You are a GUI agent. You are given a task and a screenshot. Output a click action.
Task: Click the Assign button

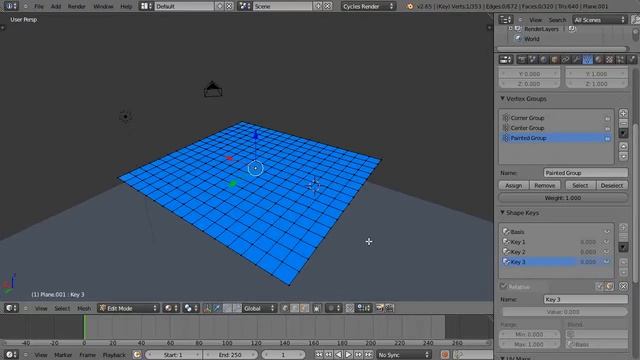(513, 185)
